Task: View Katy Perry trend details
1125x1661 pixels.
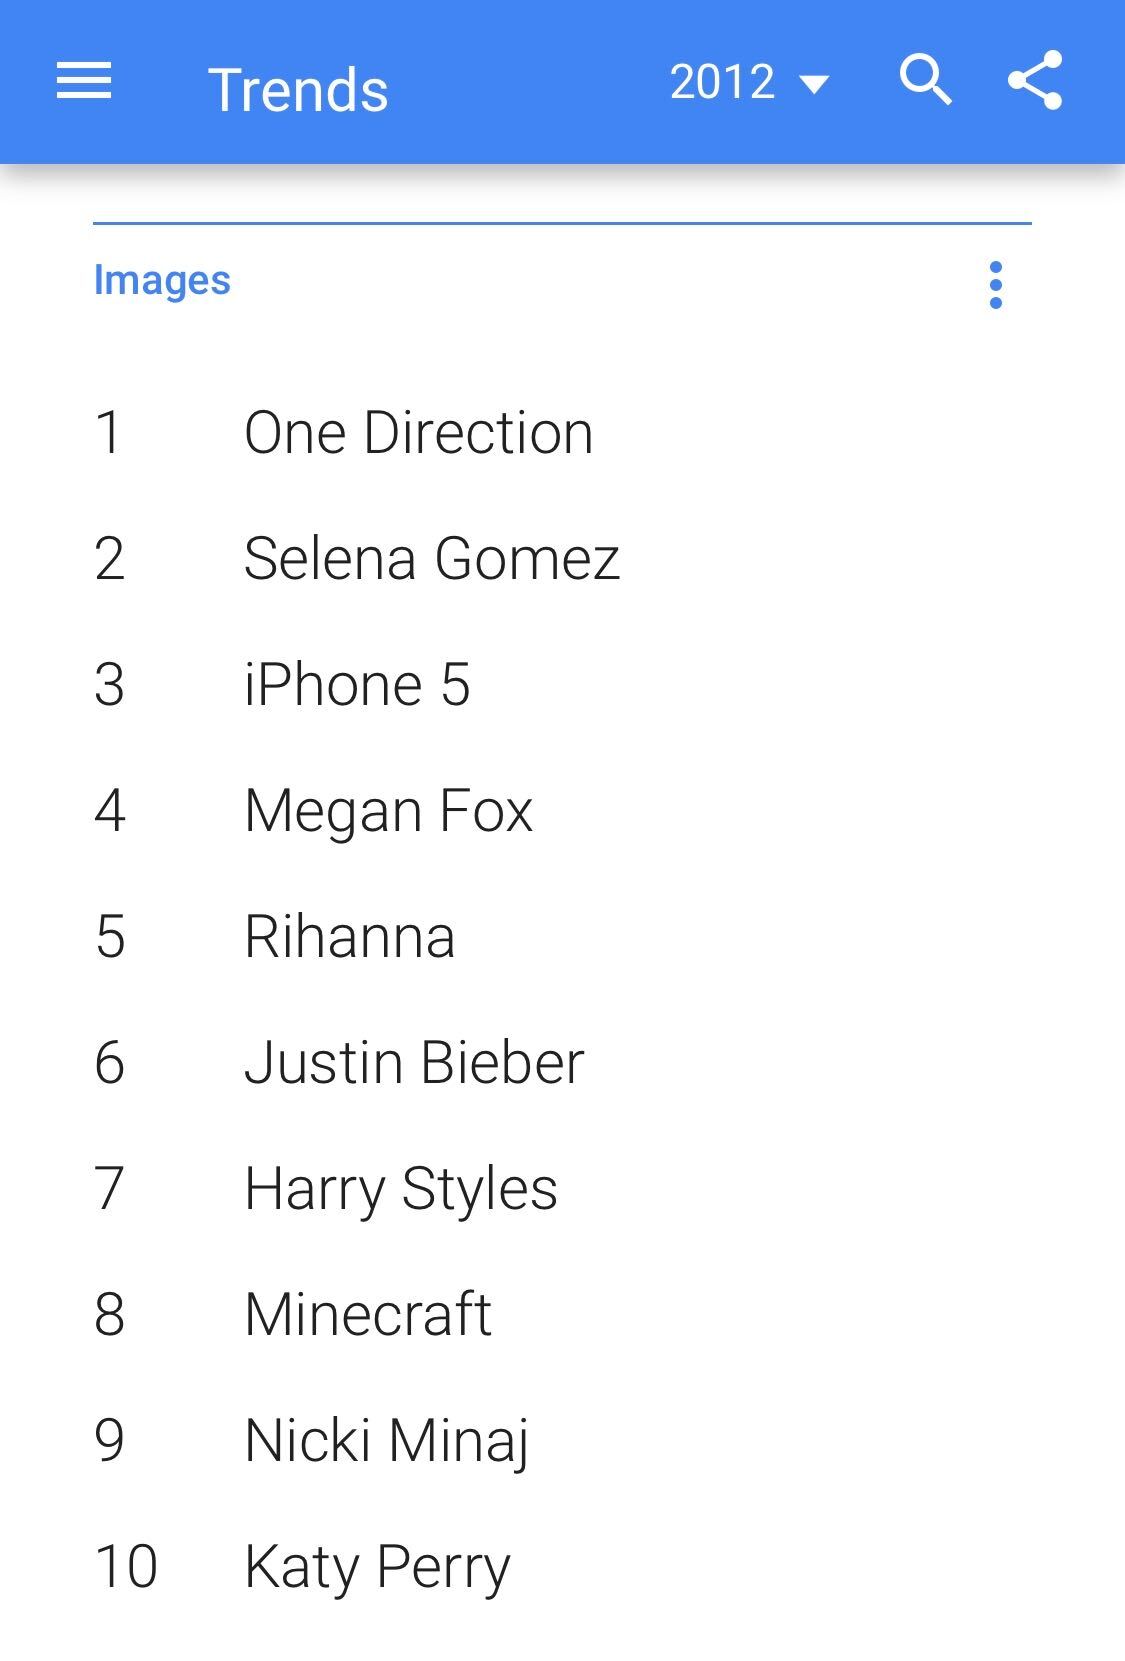Action: click(377, 1567)
